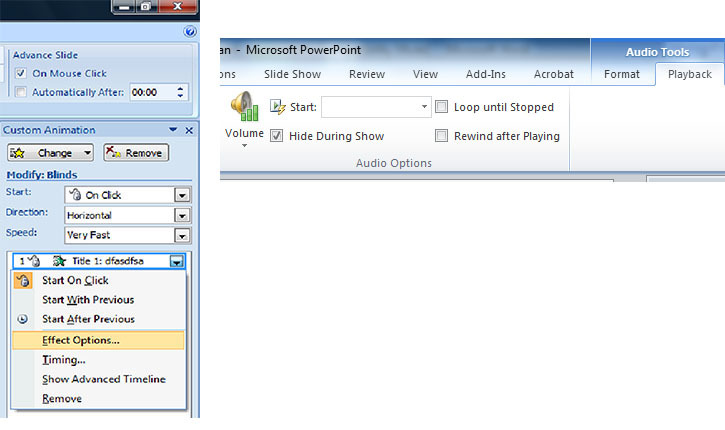Screen dimensions: 725x430
Task: Open dropdown arrow on Title 1 animation item
Action: [176, 262]
